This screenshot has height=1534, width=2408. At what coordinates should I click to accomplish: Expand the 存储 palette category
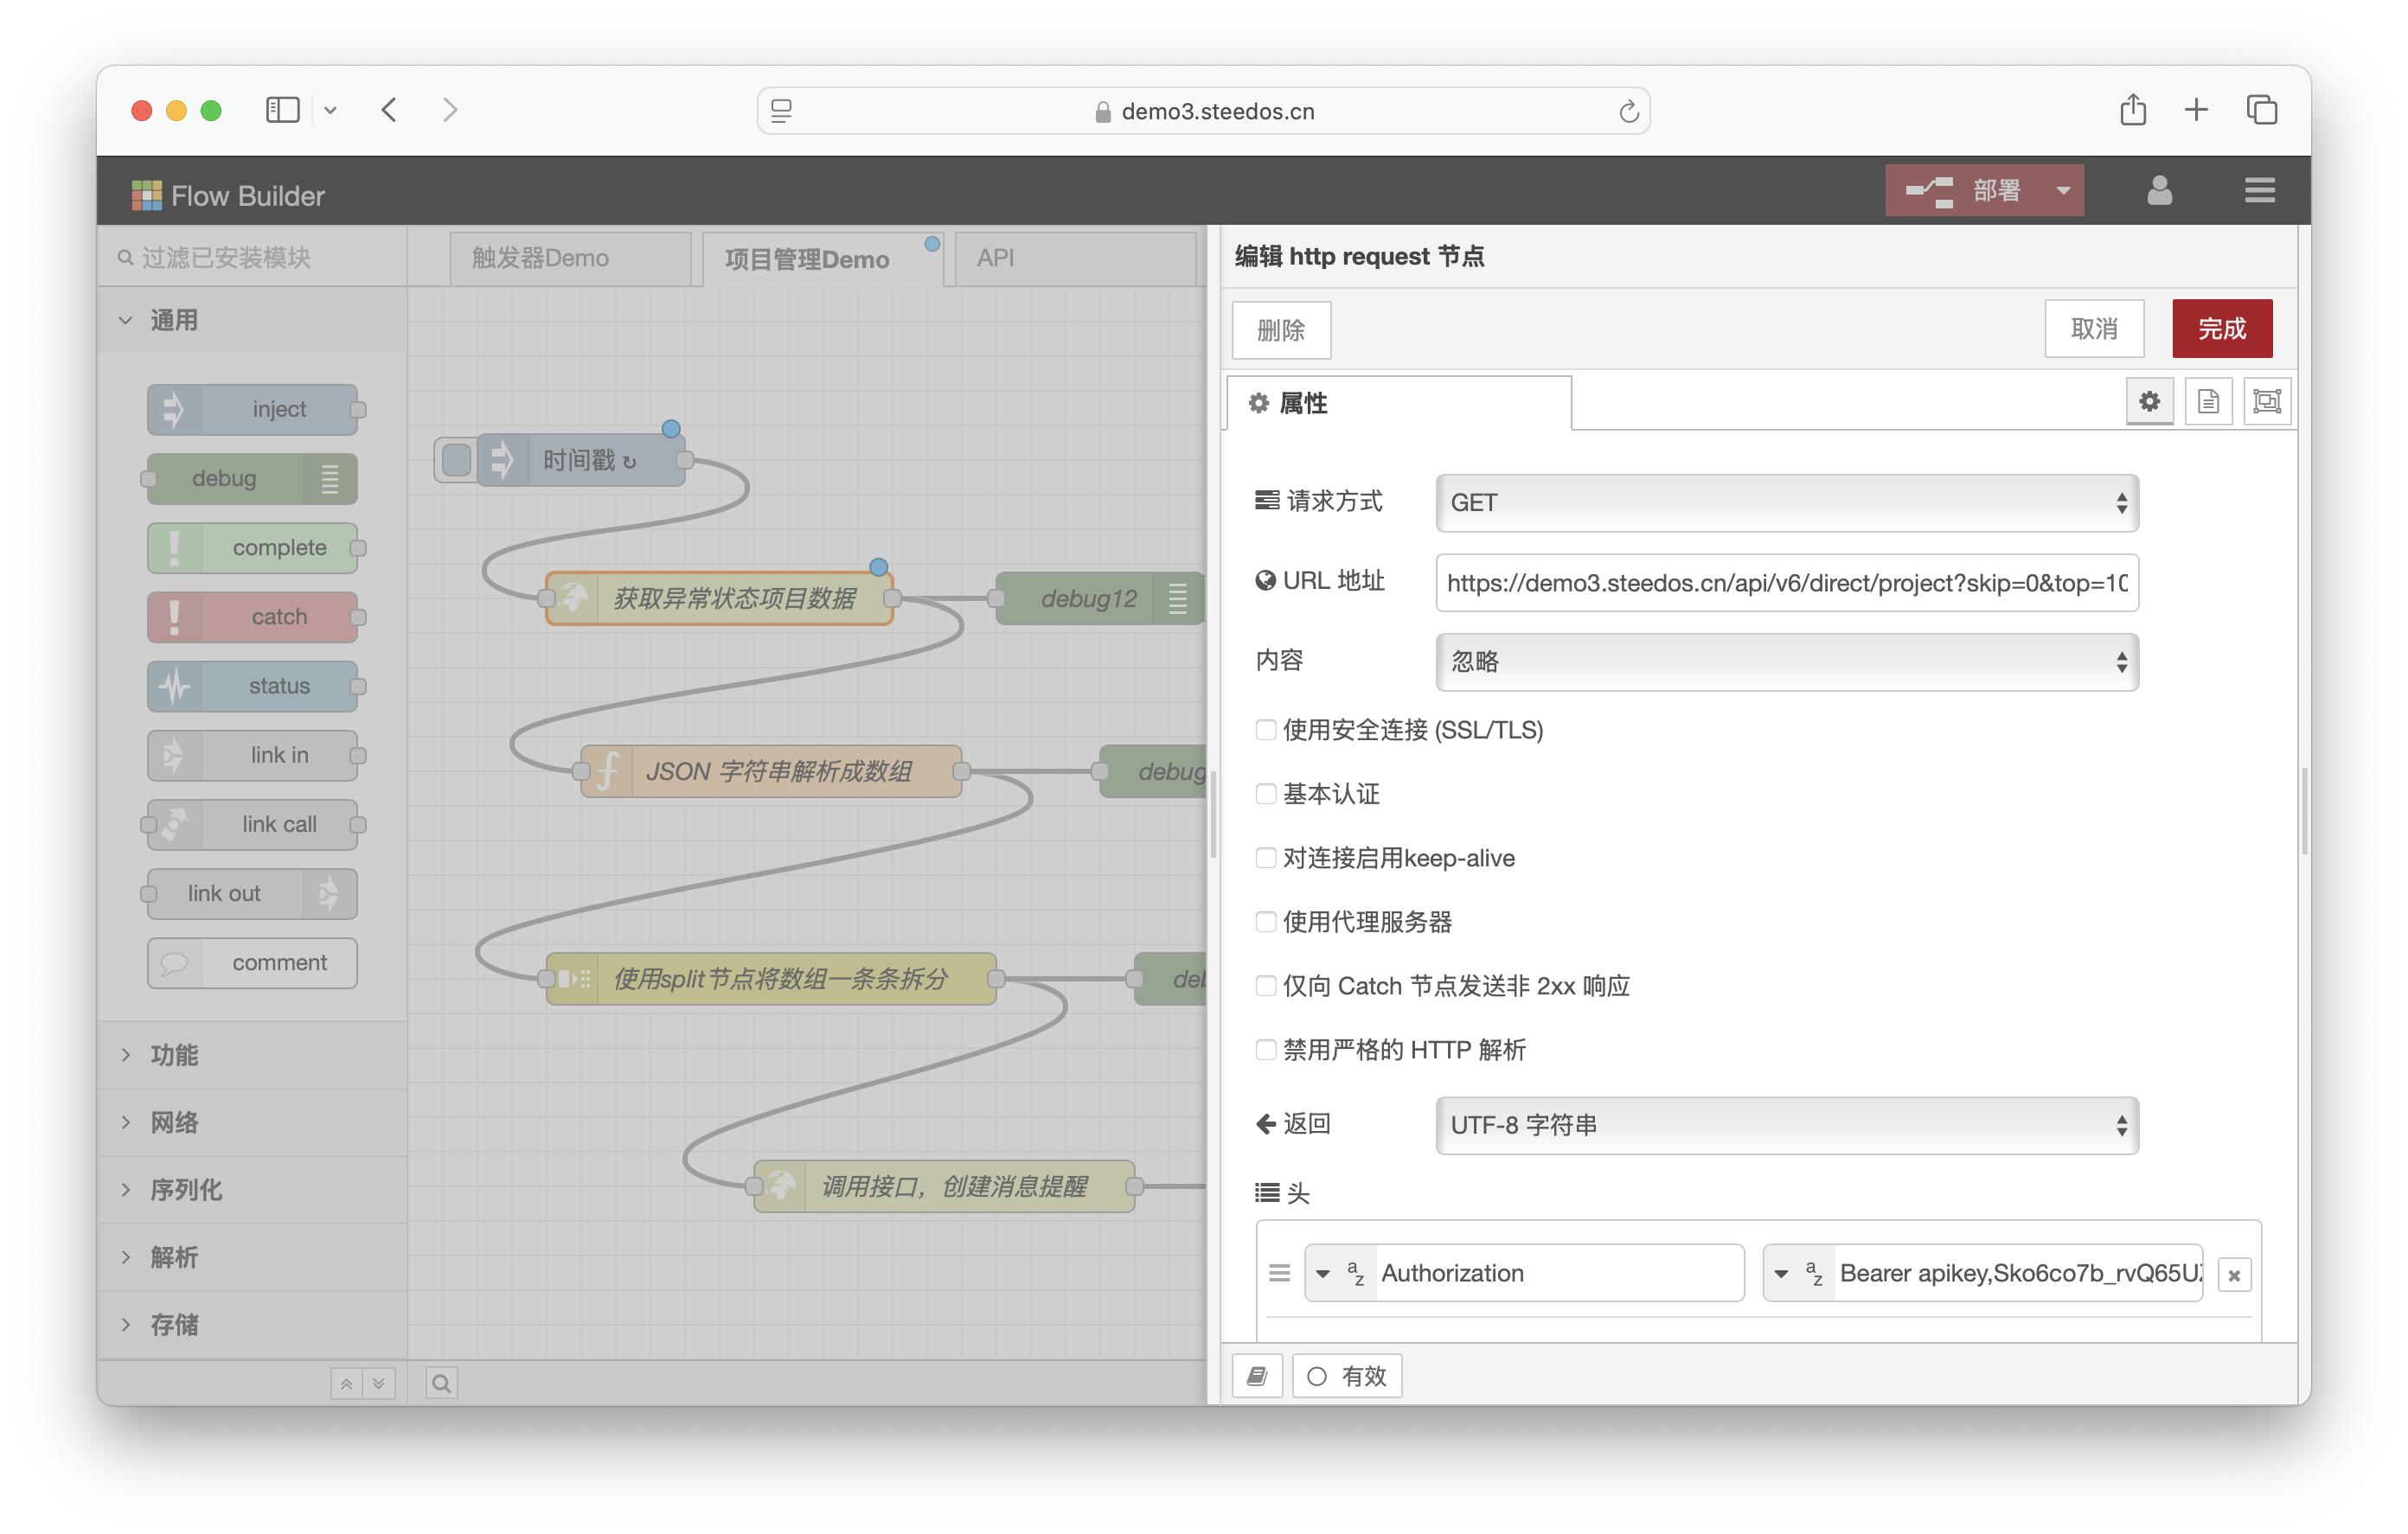pos(252,1324)
